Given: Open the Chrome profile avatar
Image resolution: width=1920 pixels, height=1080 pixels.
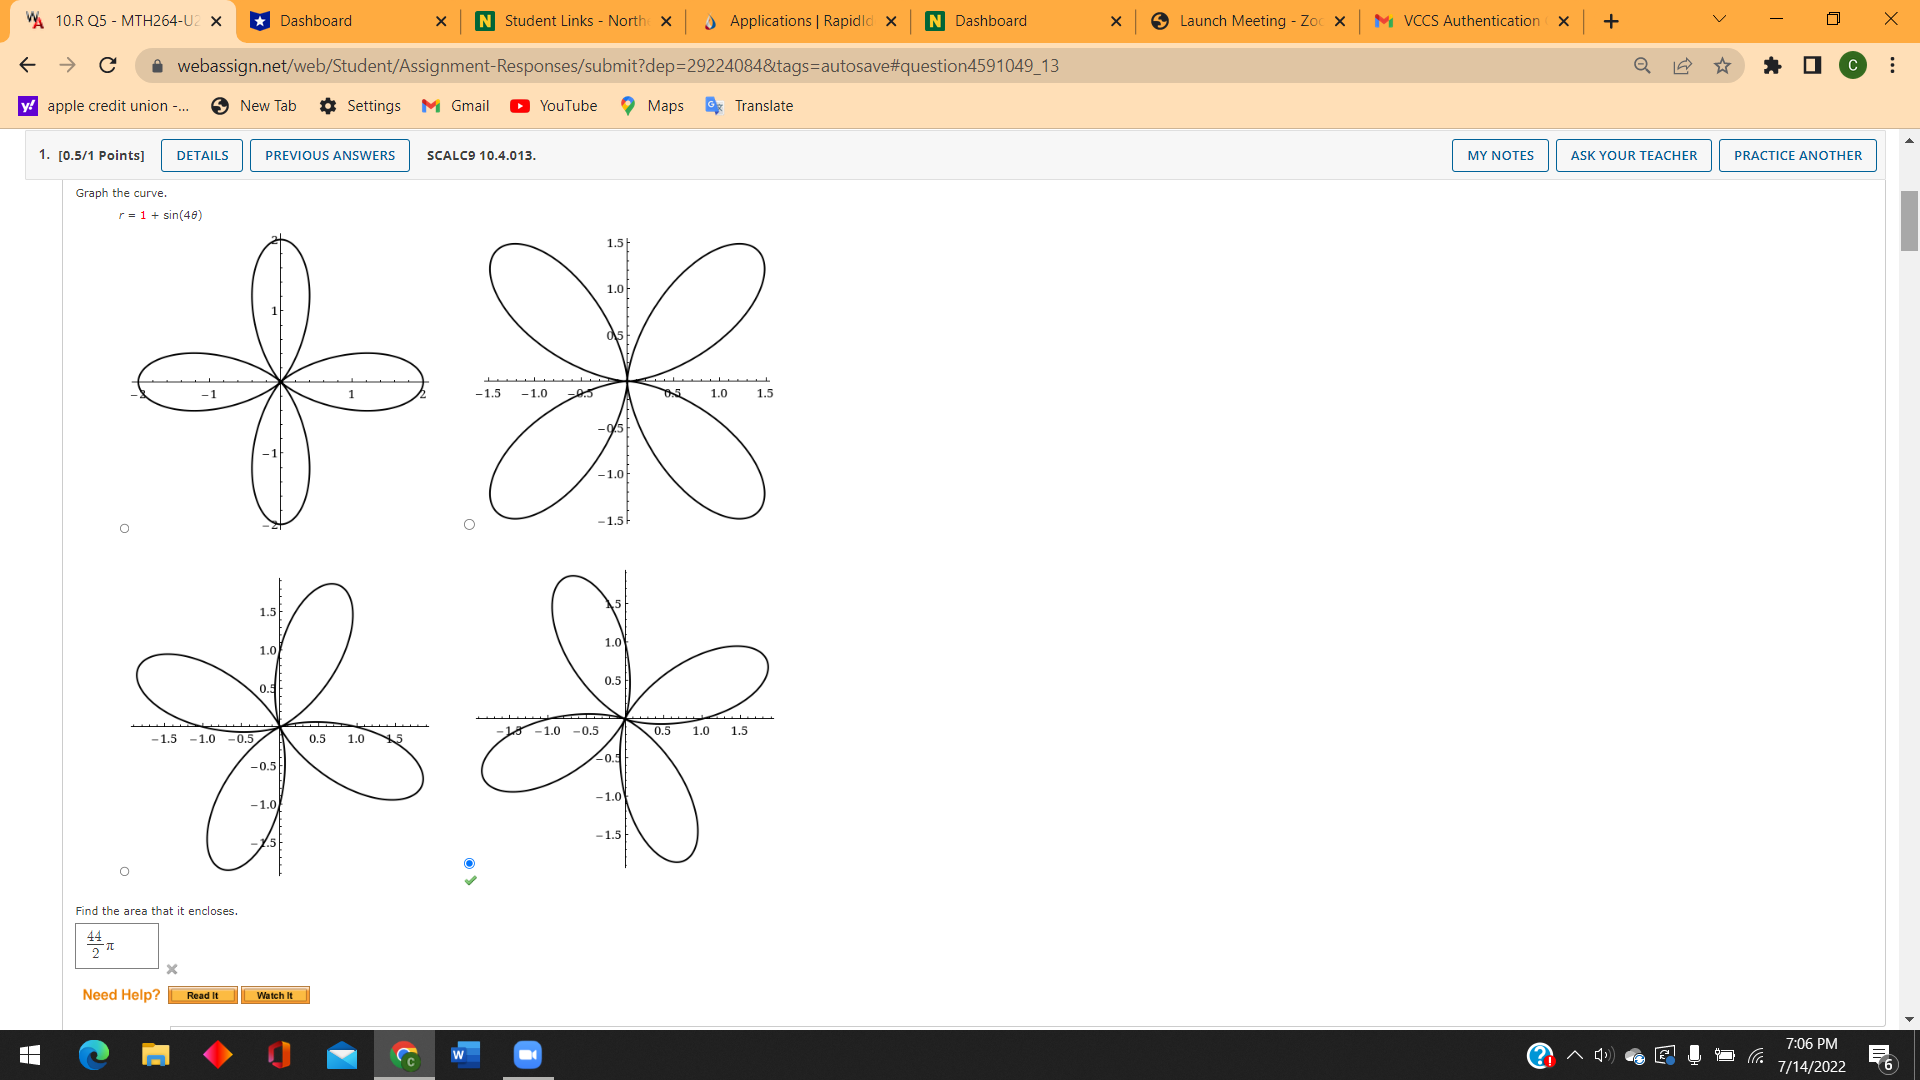Looking at the screenshot, I should (1853, 65).
